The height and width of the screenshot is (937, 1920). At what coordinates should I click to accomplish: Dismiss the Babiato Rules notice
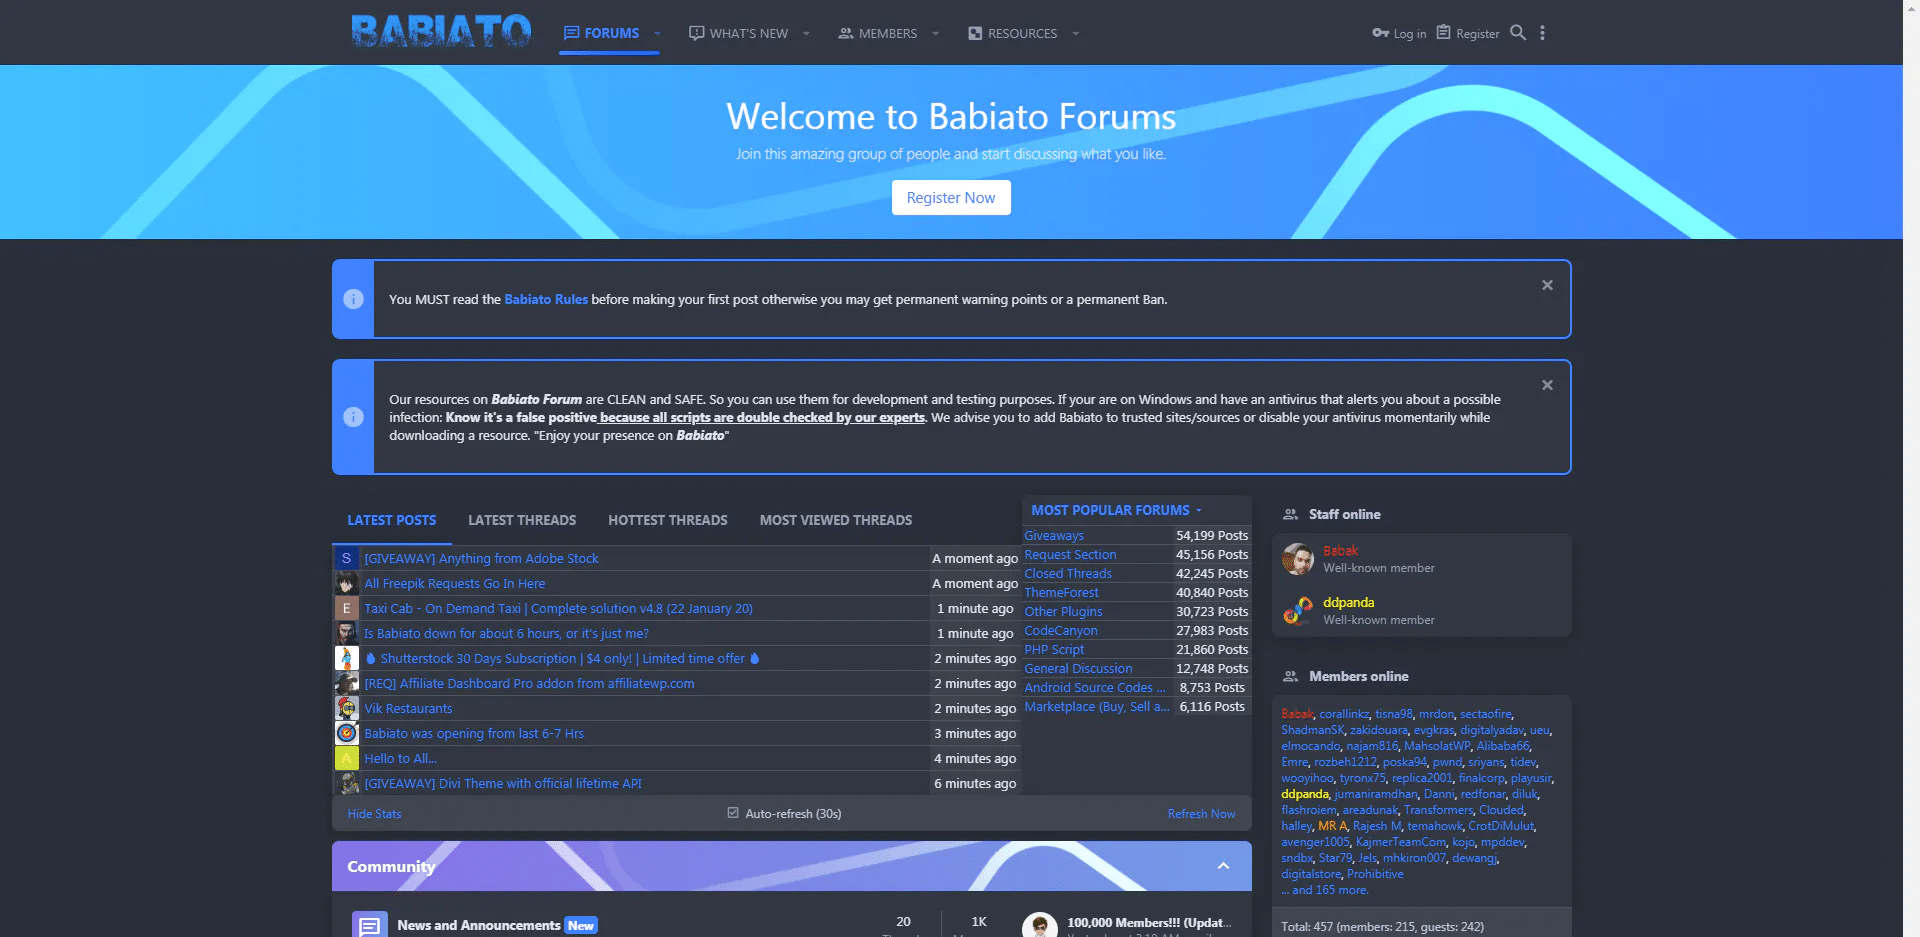tap(1547, 285)
